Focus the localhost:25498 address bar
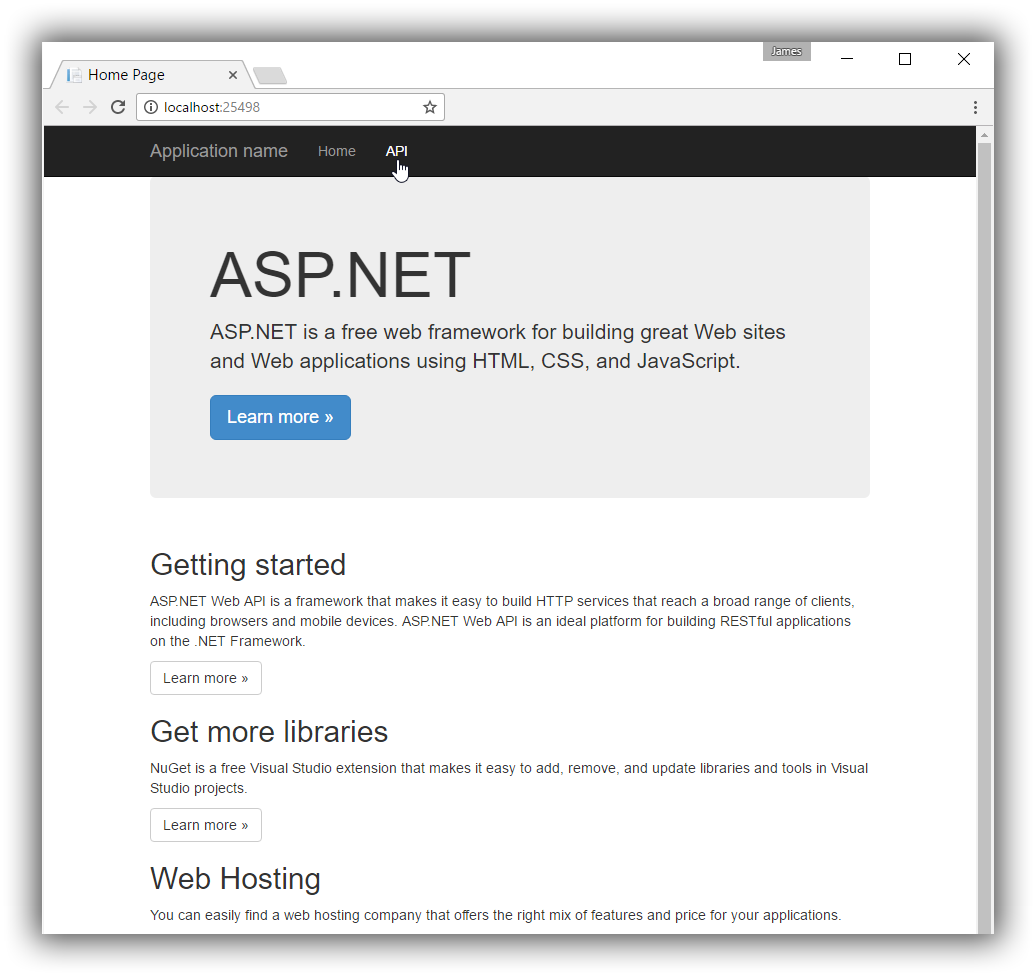Viewport: 1036px width, 976px height. click(290, 107)
